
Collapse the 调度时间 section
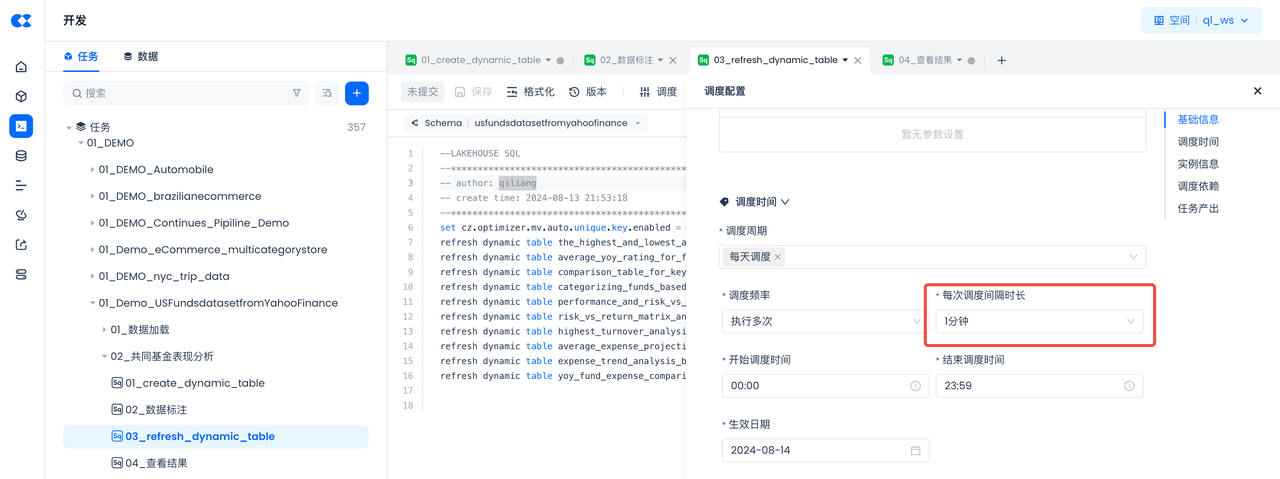pos(785,202)
